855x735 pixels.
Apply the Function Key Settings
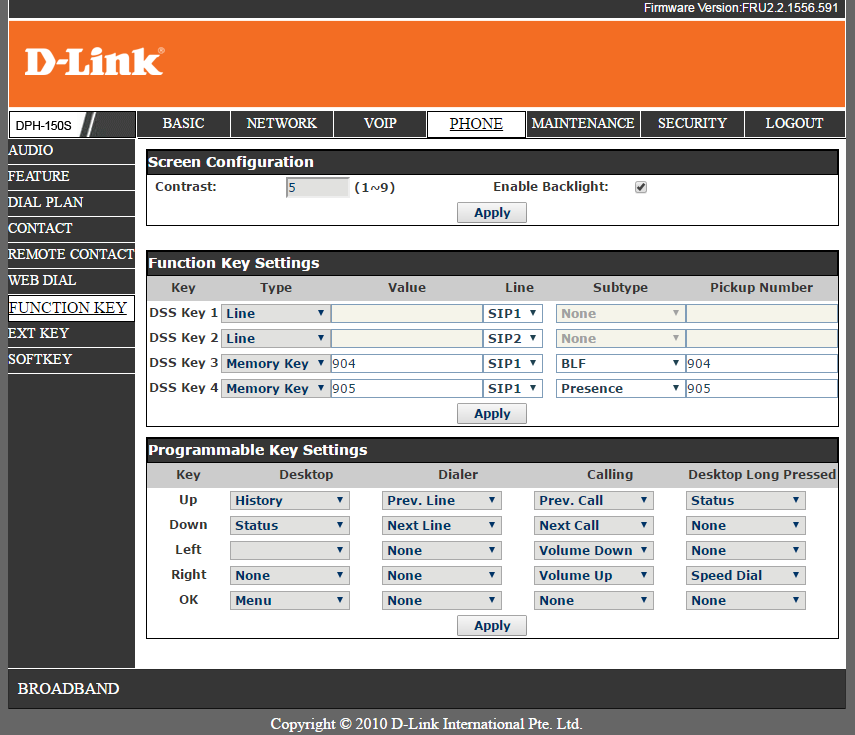pos(491,413)
